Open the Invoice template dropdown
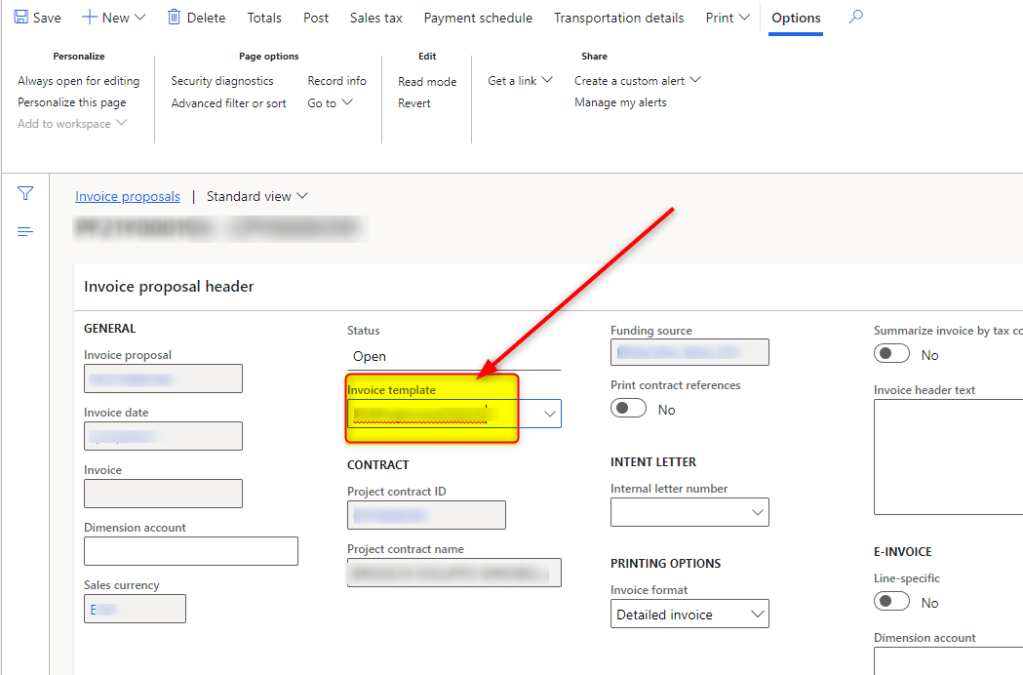This screenshot has height=675, width=1023. pos(549,413)
